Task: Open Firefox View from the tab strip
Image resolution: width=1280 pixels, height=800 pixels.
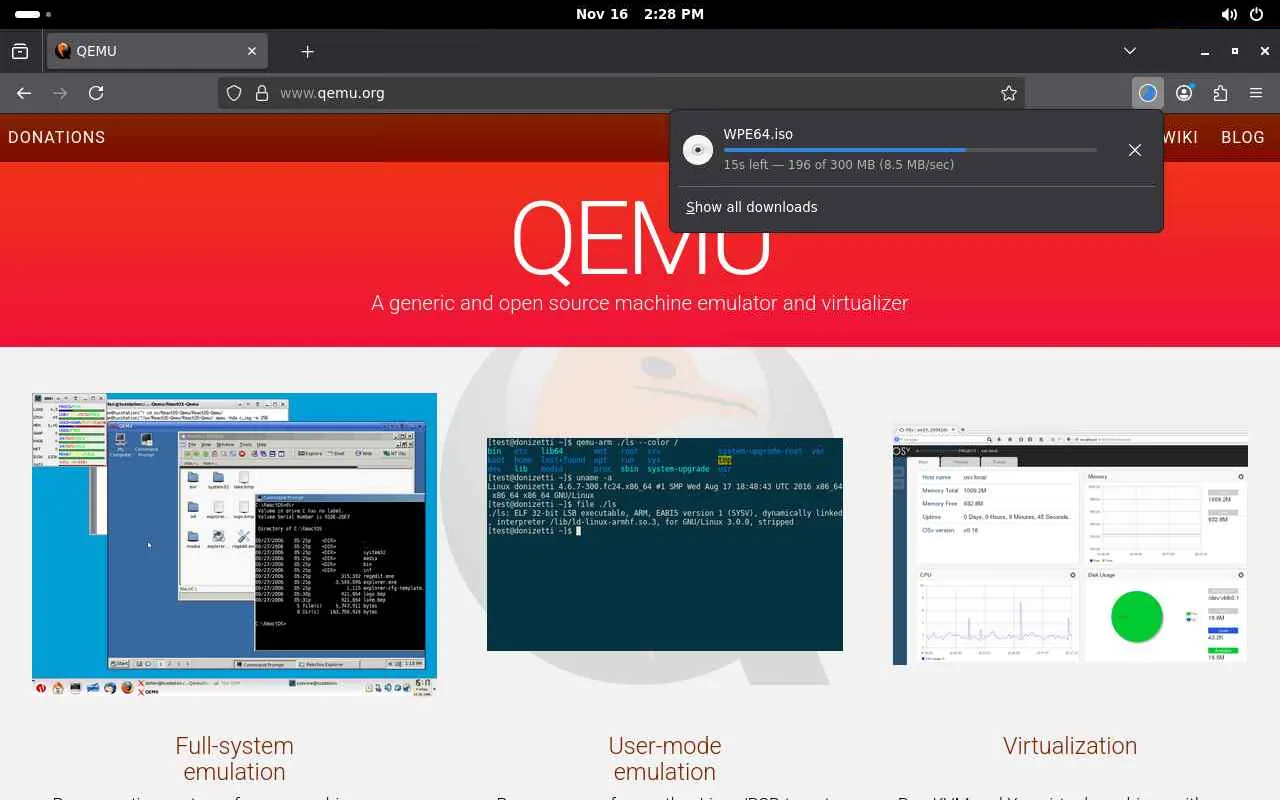Action: click(20, 51)
